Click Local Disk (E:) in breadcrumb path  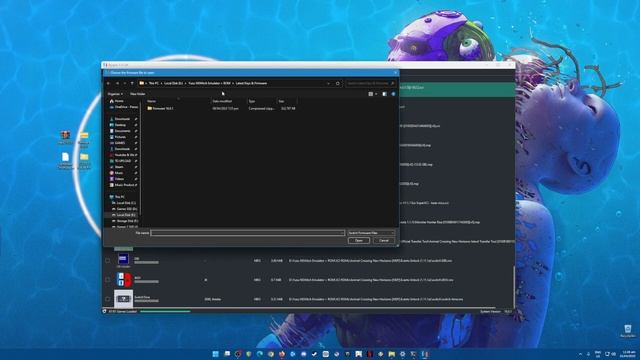pyautogui.click(x=173, y=83)
